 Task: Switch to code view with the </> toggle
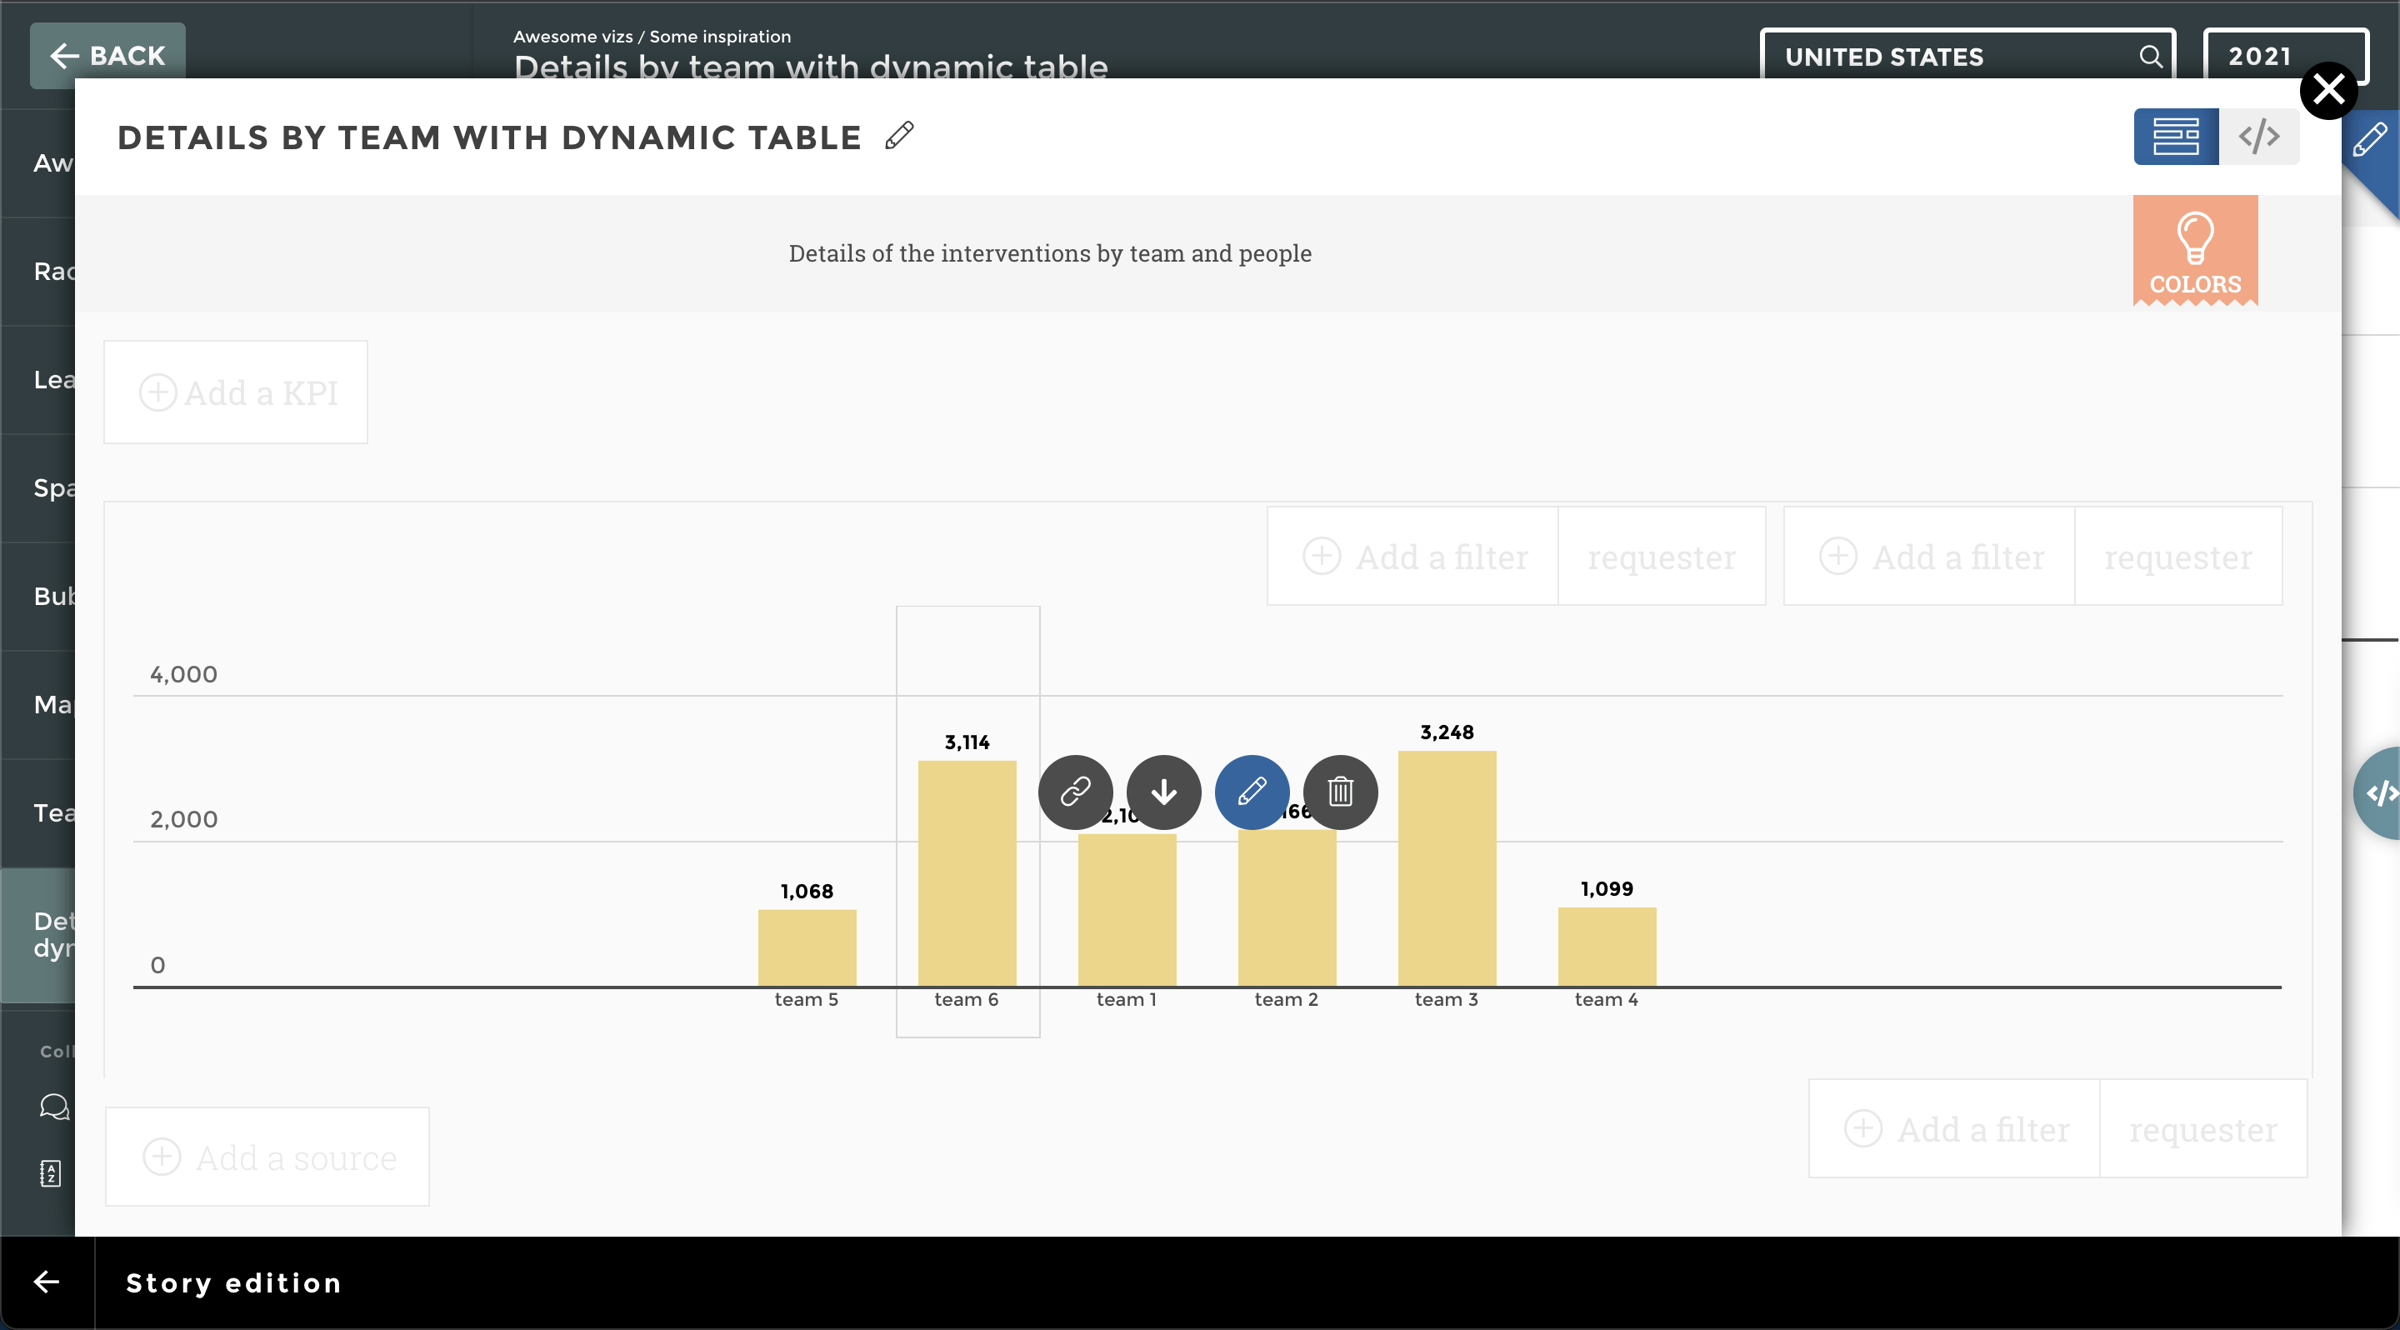tap(2259, 136)
